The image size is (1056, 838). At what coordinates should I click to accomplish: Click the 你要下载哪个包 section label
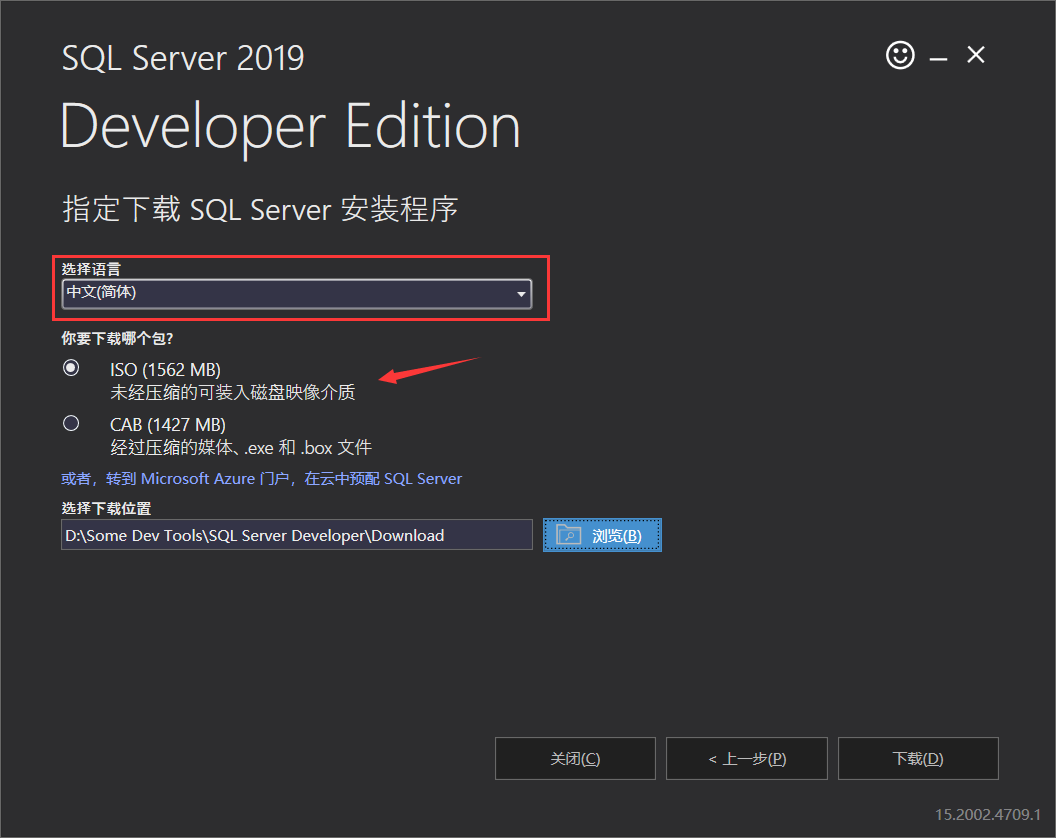[117, 338]
